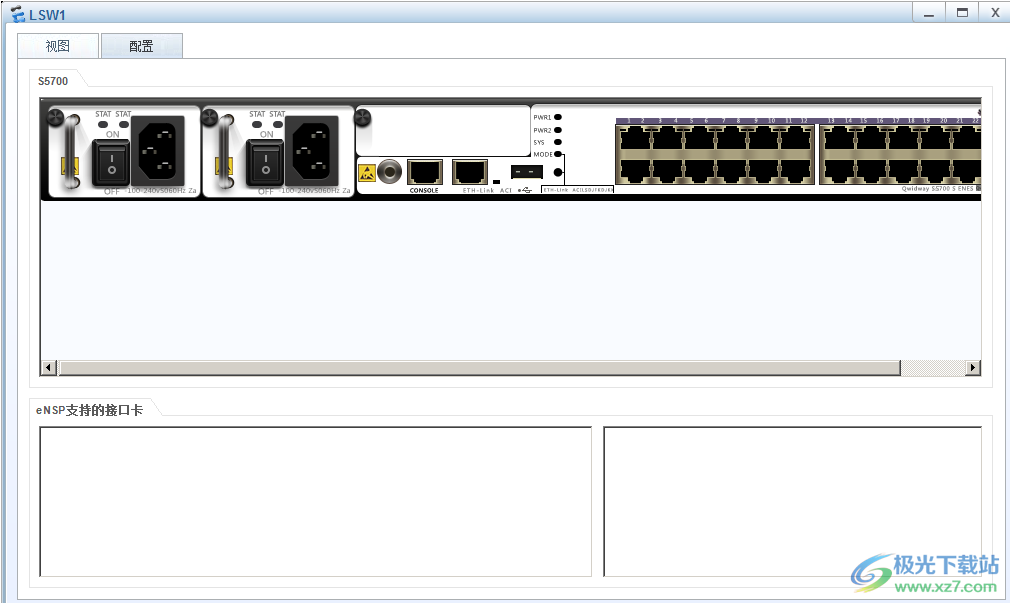Select Ethernet port 2 on the S5700
The image size is (1010, 603).
coord(634,170)
